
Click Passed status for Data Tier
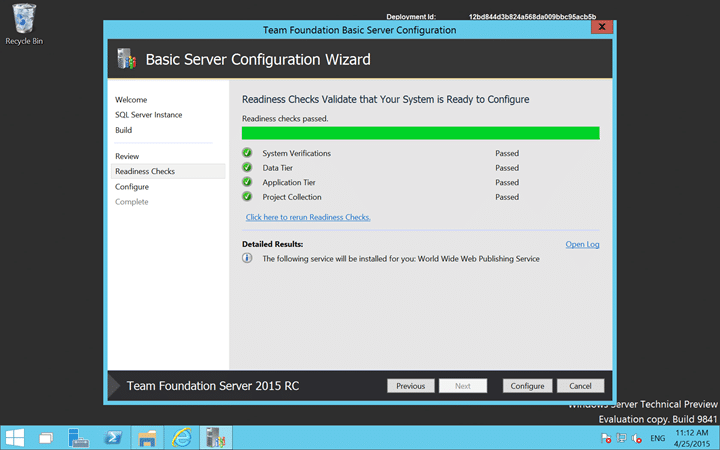(x=507, y=168)
